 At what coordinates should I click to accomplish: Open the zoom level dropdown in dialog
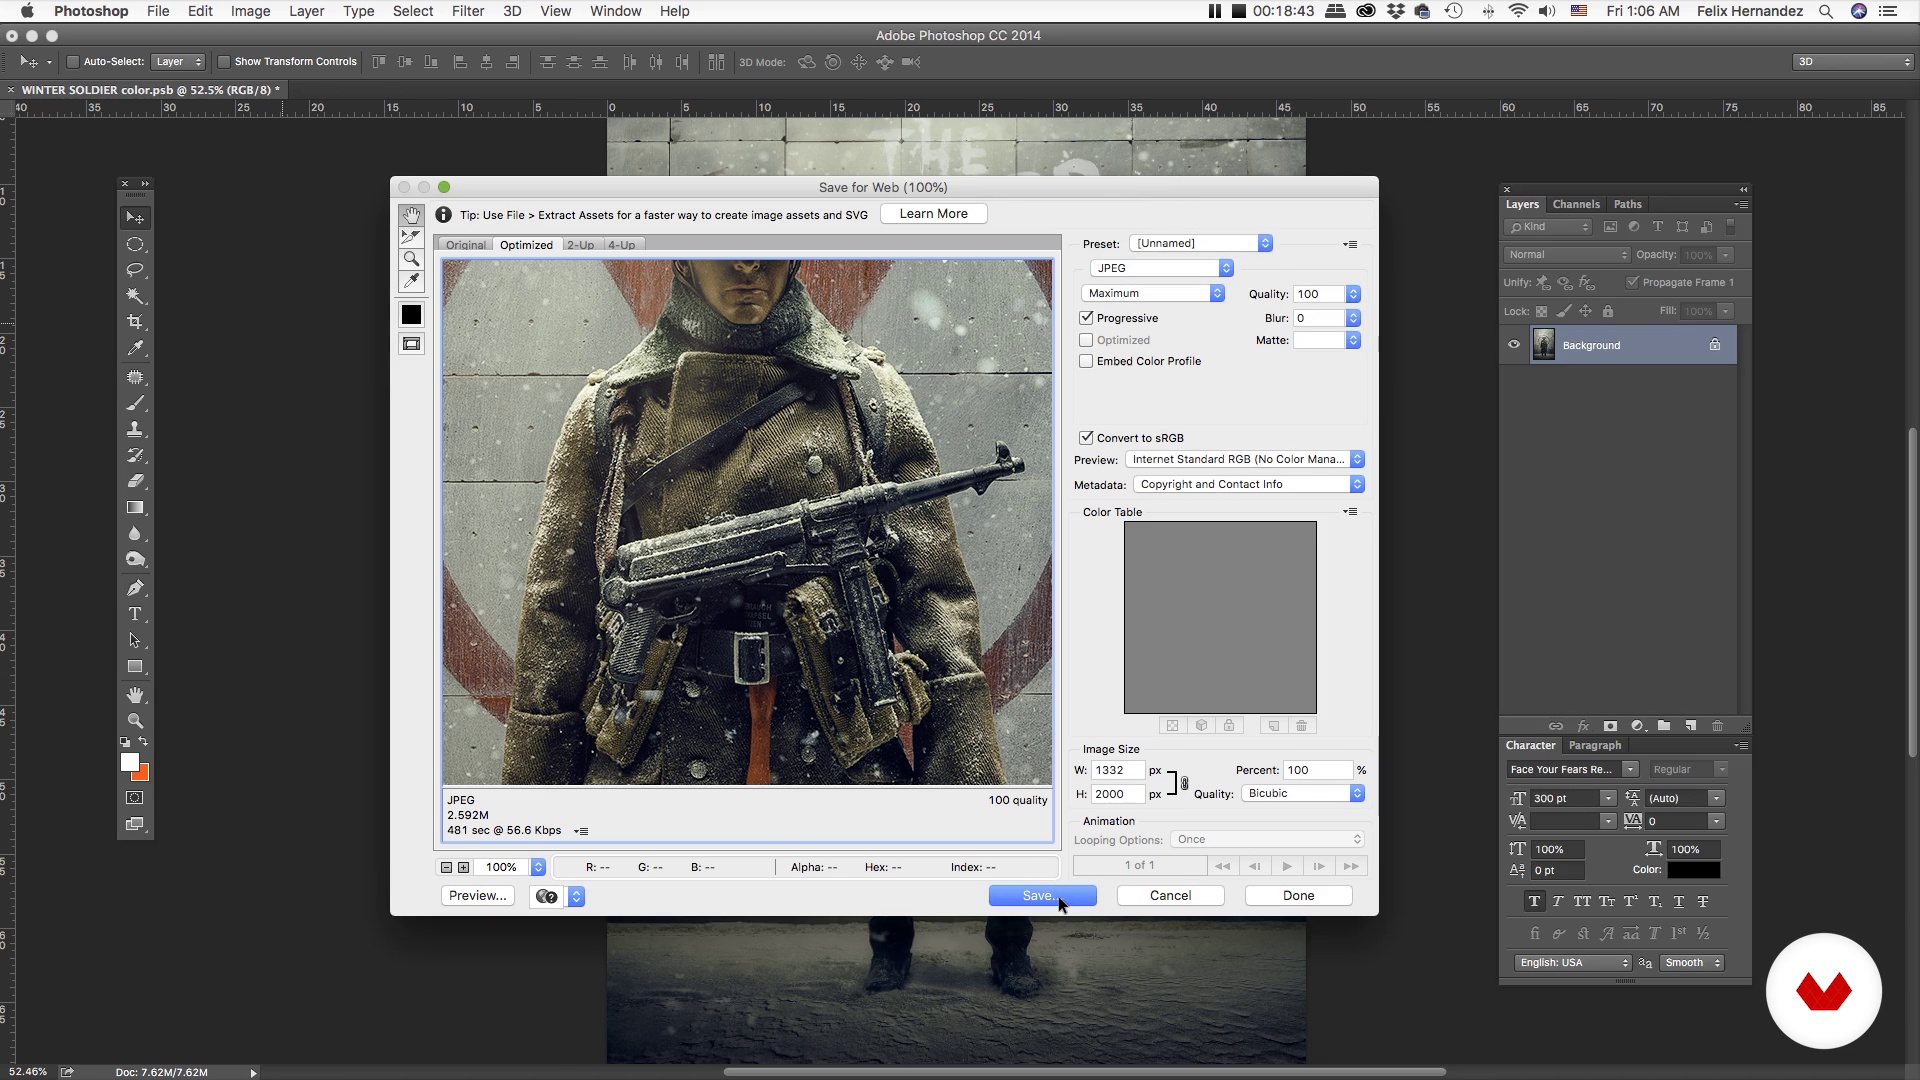point(538,867)
